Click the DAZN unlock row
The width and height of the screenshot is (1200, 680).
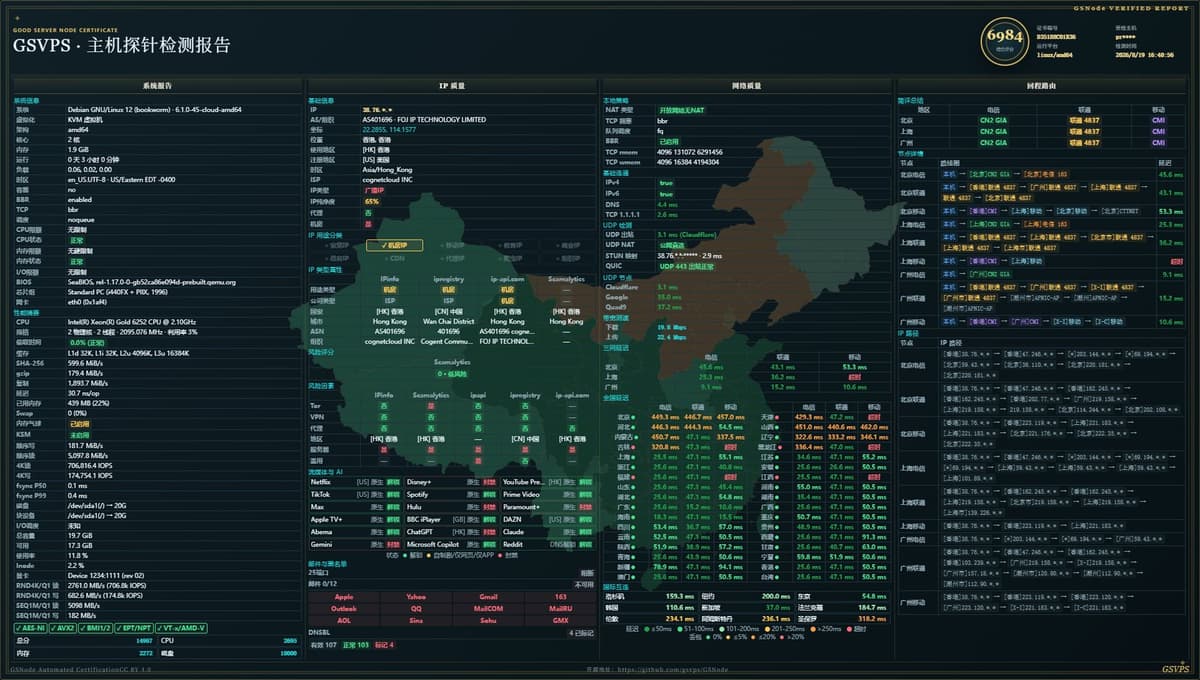click(x=548, y=520)
